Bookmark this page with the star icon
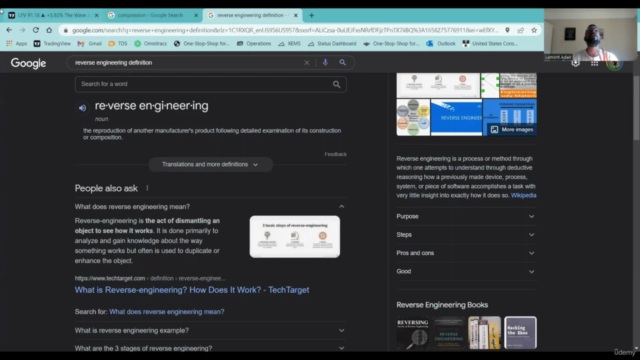The height and width of the screenshot is (360, 640). (x=534, y=30)
